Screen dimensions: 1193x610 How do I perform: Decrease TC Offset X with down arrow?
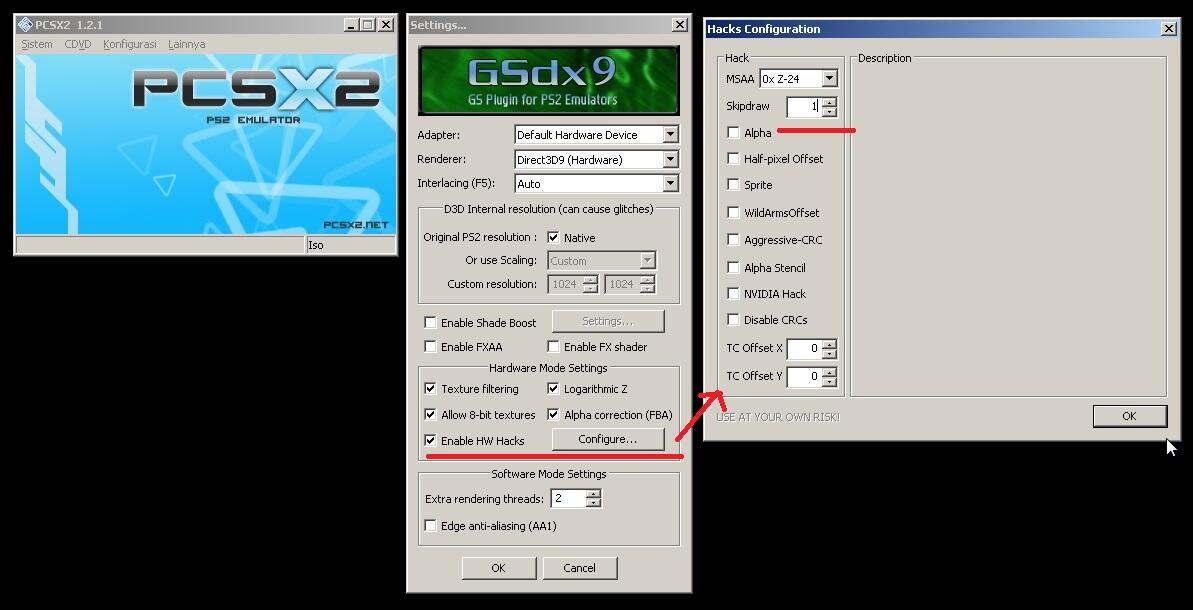[829, 354]
